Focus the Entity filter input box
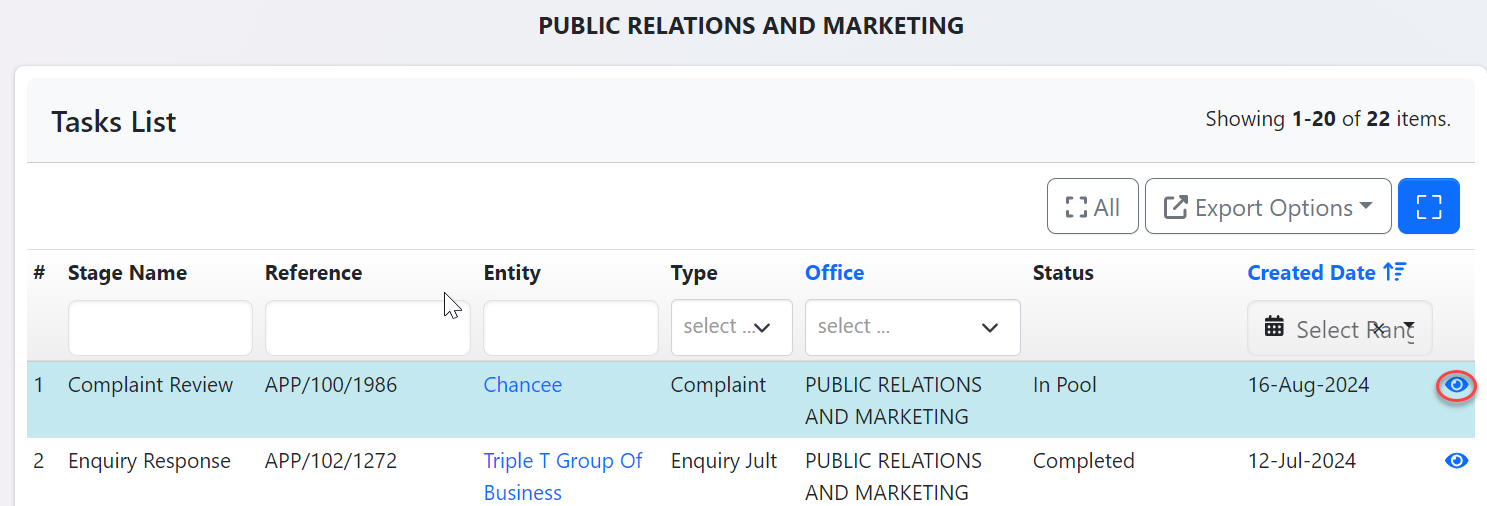 [570, 328]
